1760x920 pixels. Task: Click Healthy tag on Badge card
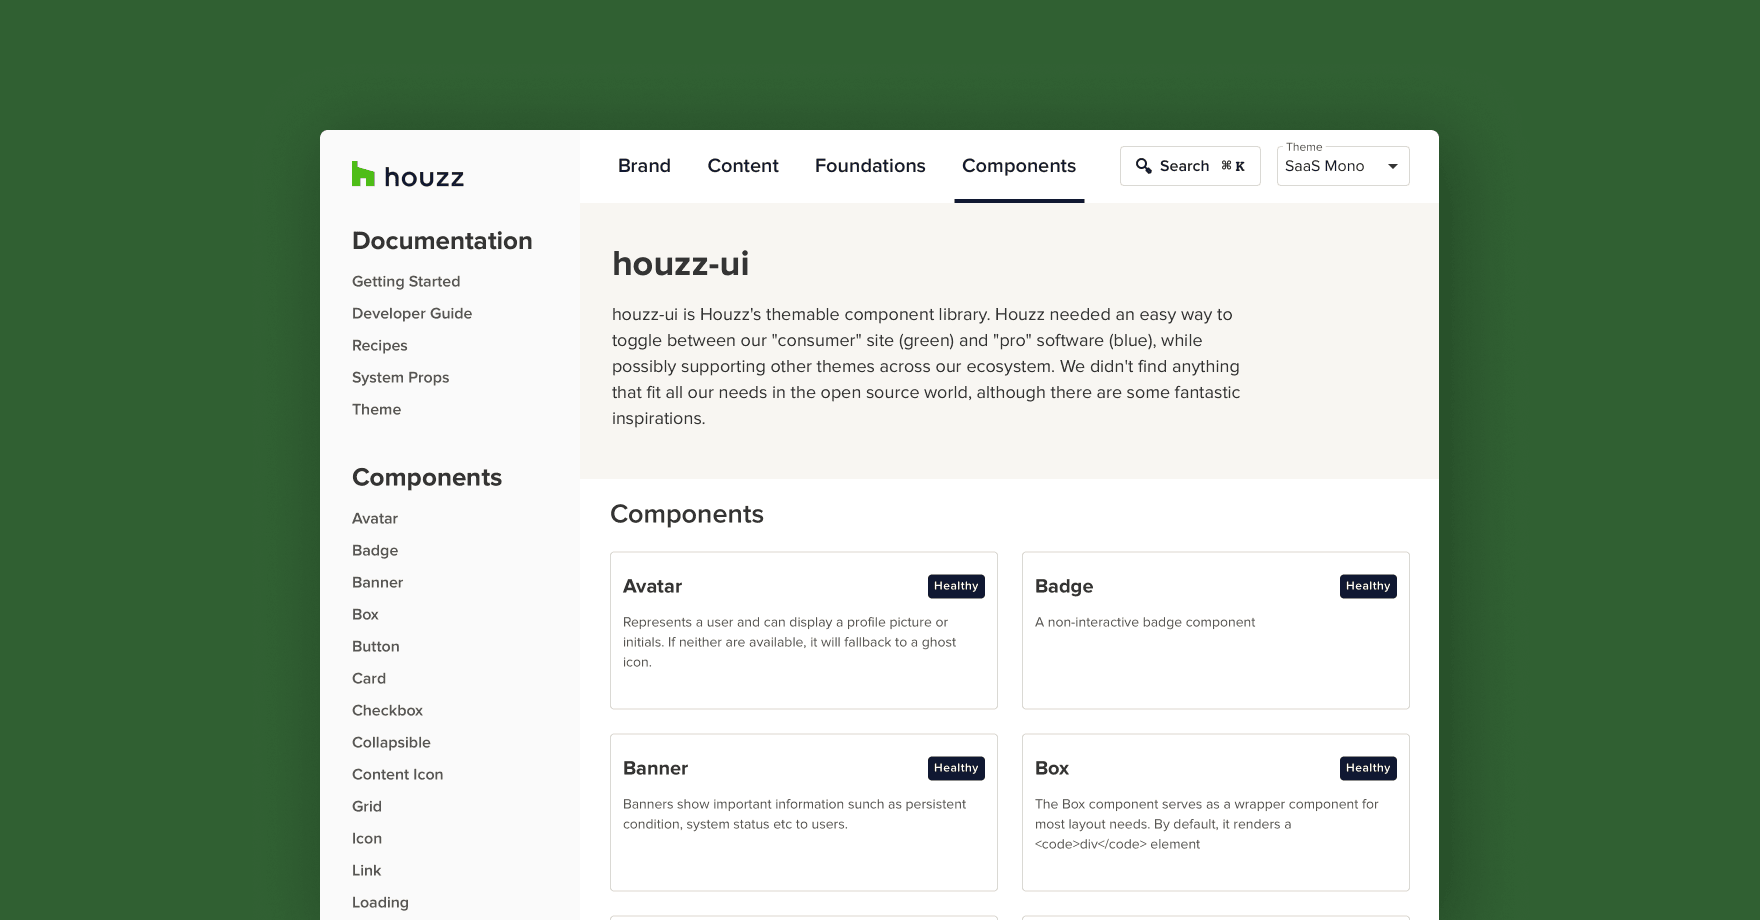pos(1368,587)
